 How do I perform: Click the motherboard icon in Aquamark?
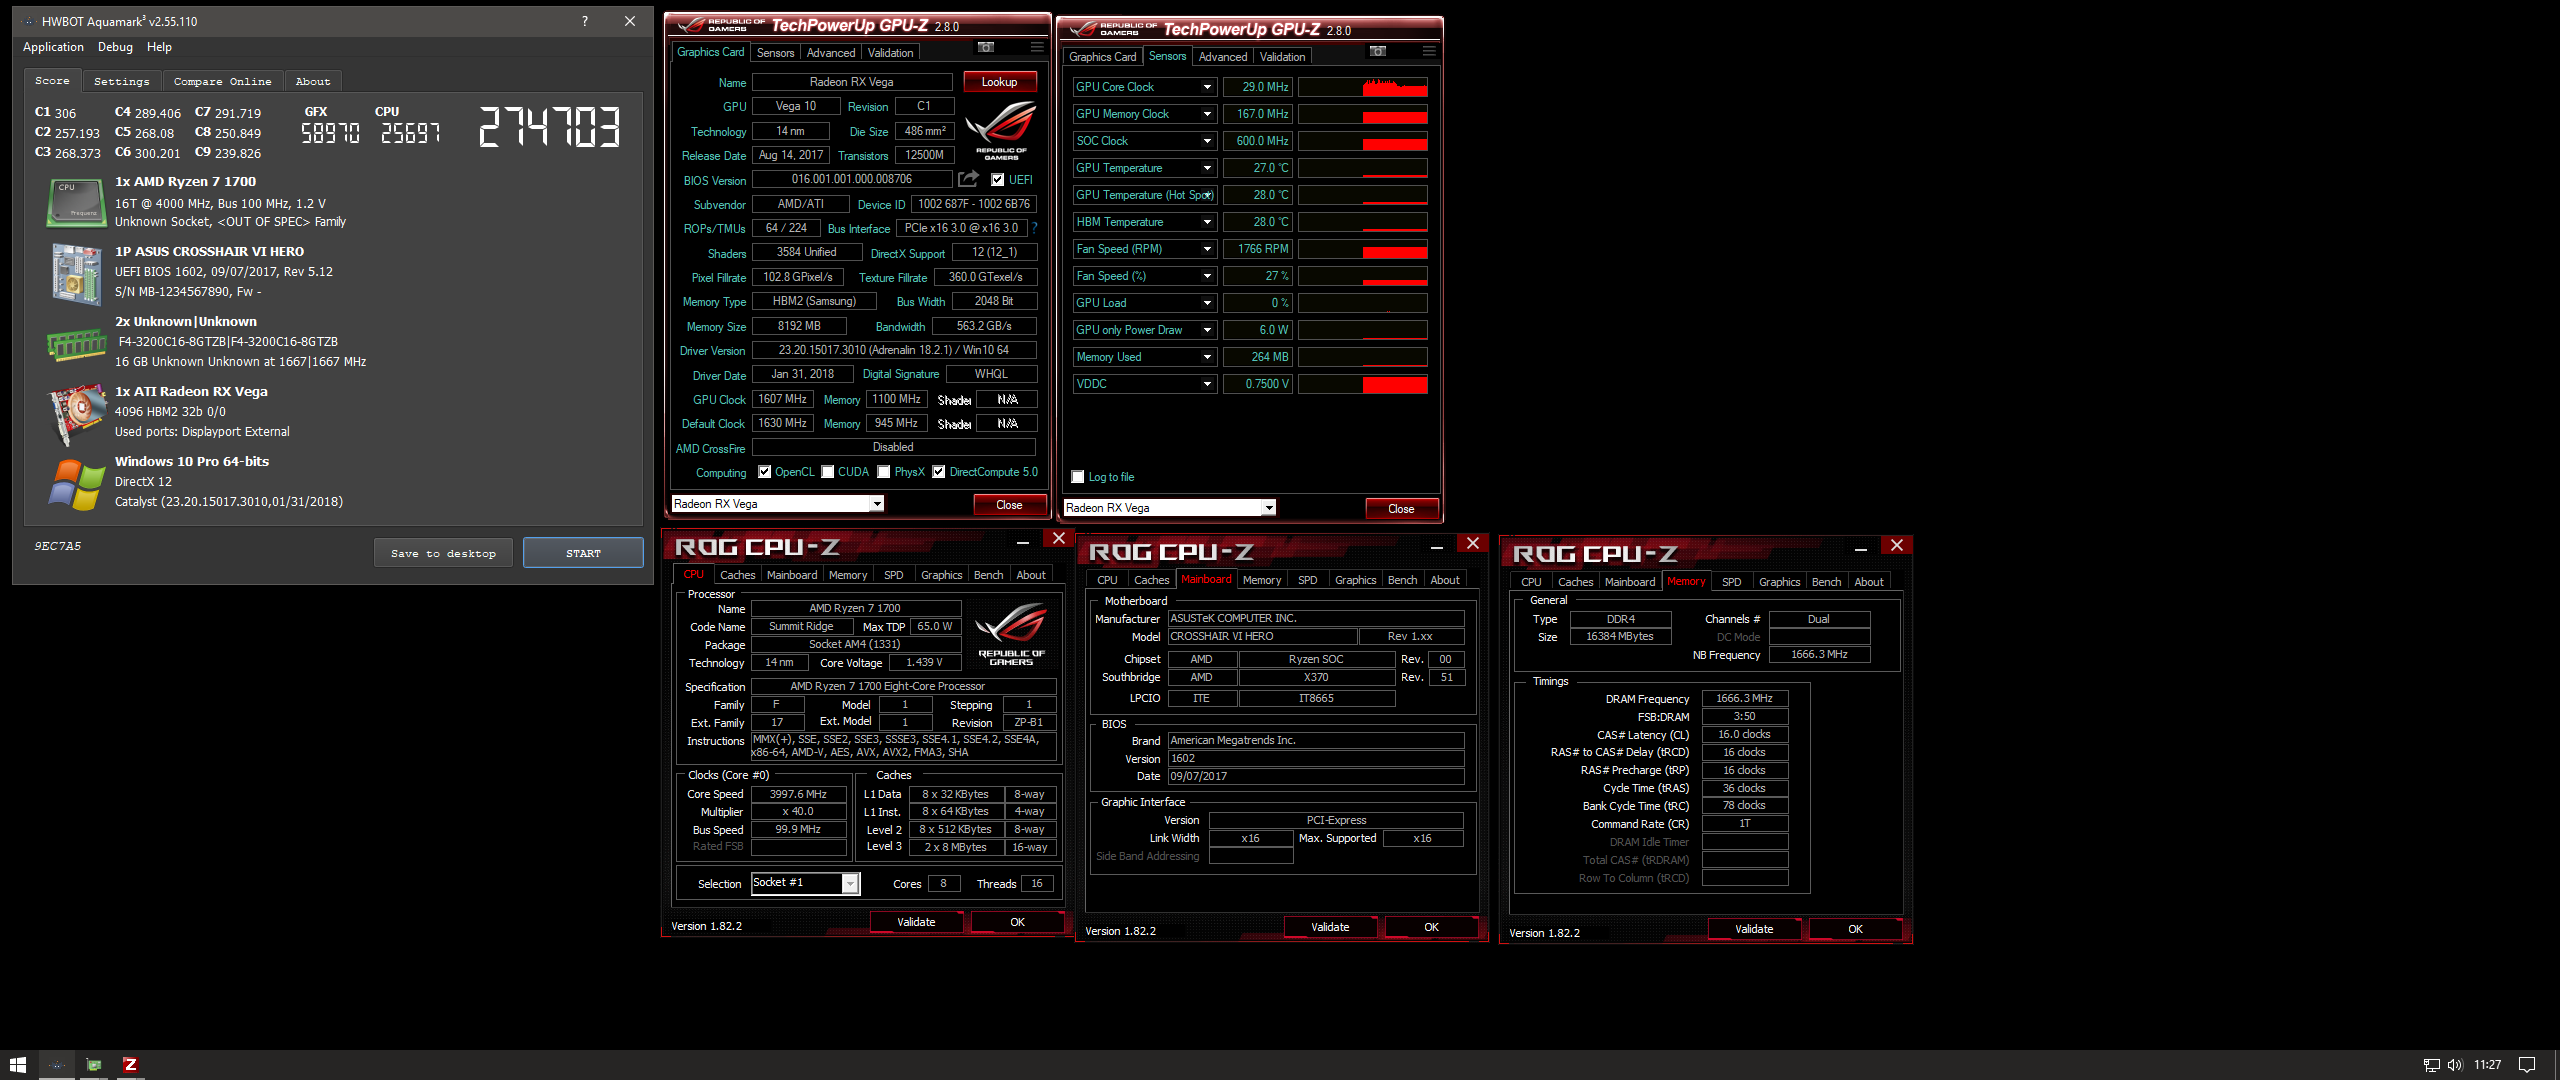[76, 273]
